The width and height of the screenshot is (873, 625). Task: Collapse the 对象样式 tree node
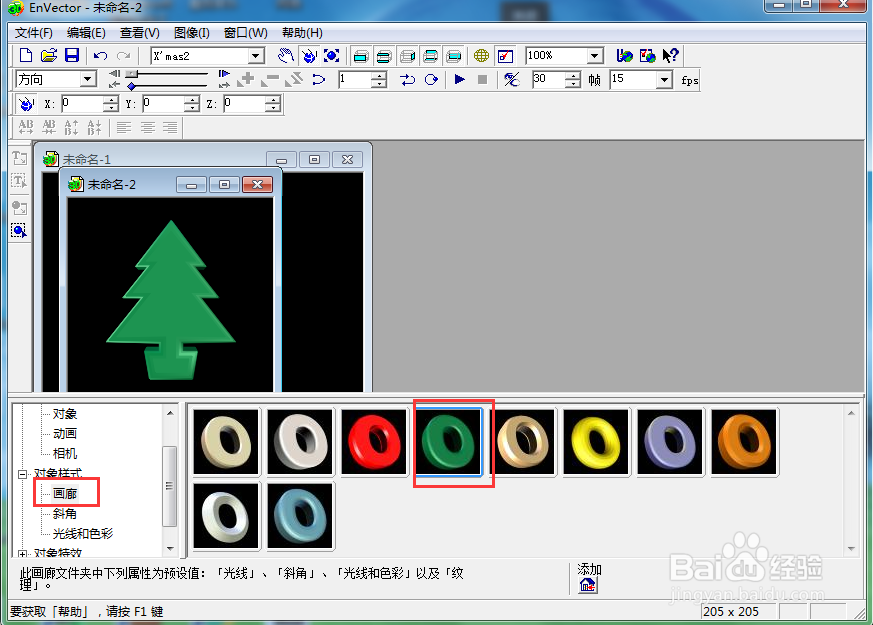pos(23,475)
